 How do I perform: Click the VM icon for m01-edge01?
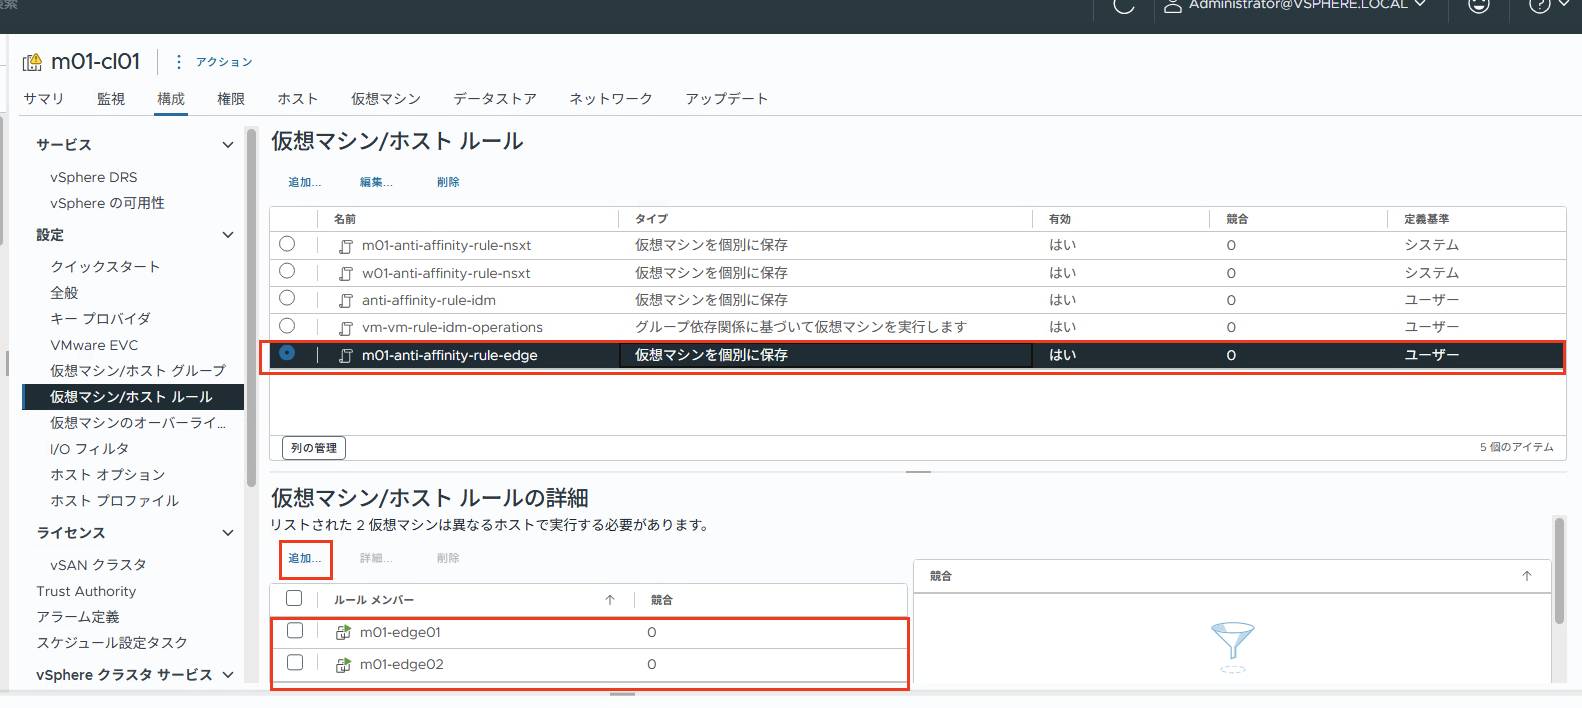pos(343,632)
